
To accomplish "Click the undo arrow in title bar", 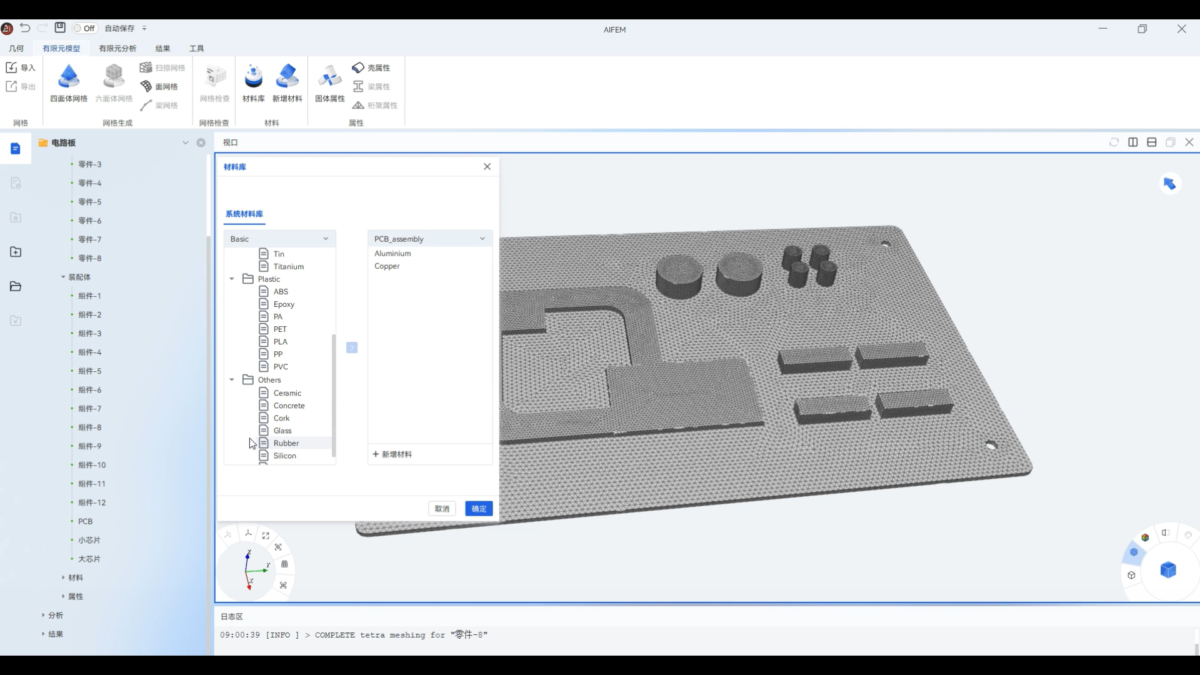I will (x=25, y=28).
